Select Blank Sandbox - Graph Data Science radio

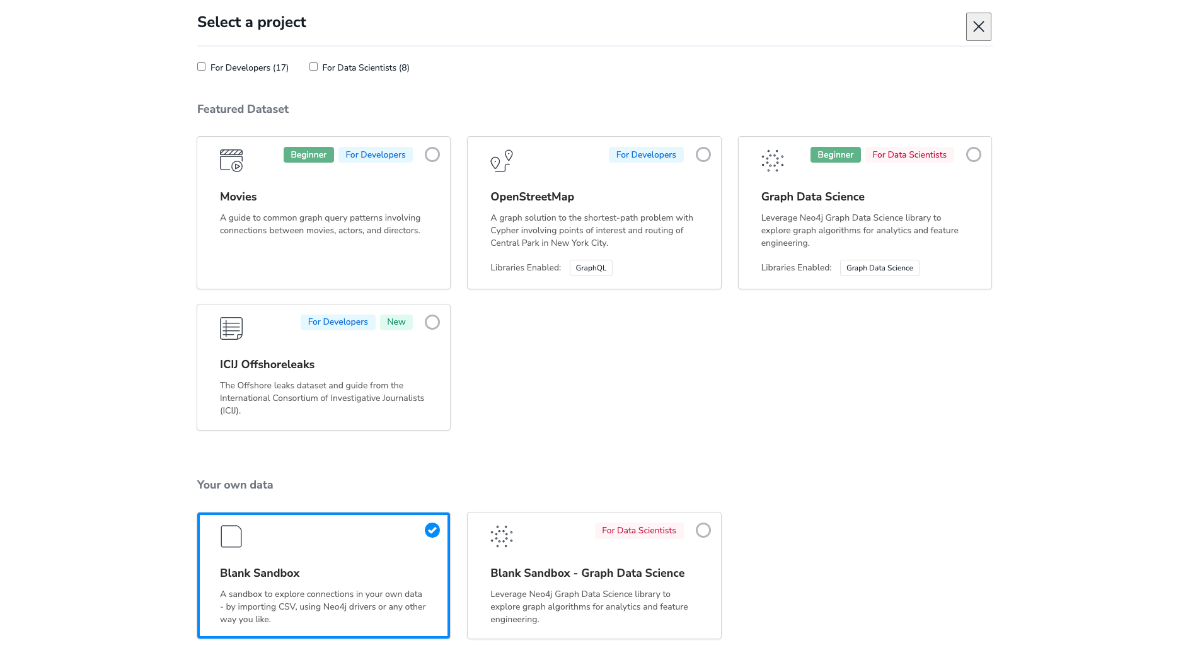(703, 530)
